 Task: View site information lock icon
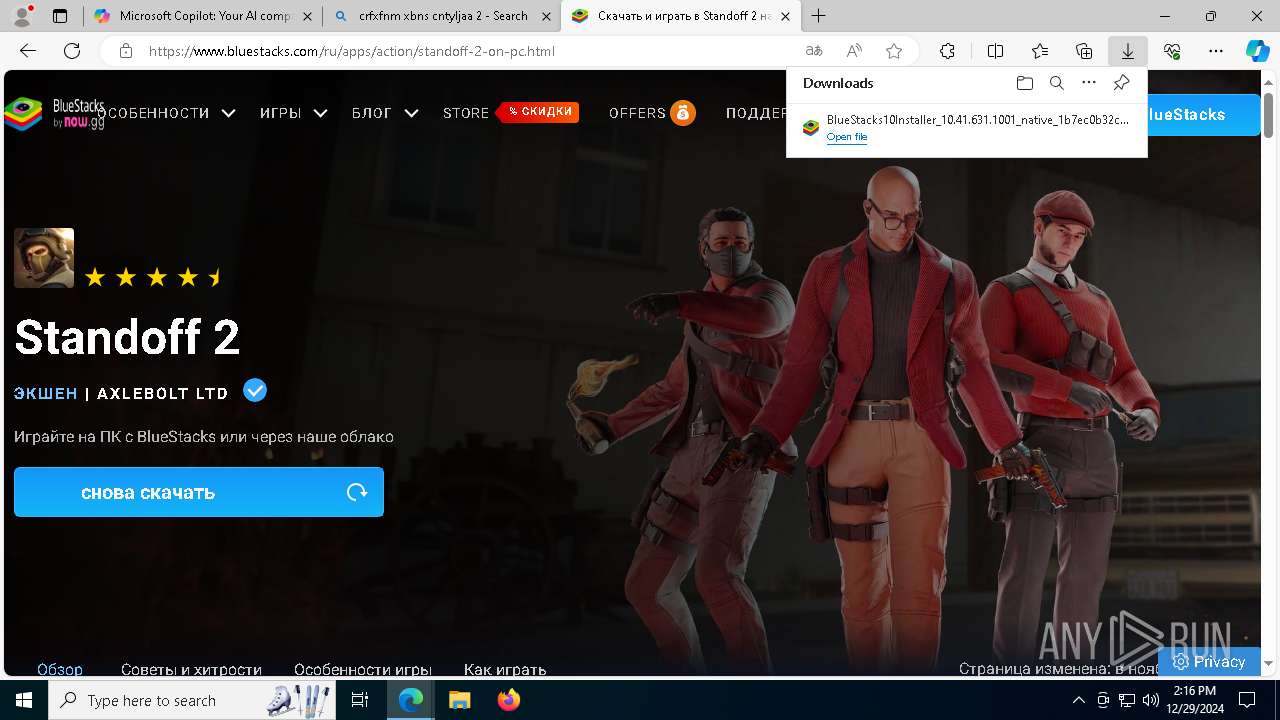pyautogui.click(x=125, y=51)
